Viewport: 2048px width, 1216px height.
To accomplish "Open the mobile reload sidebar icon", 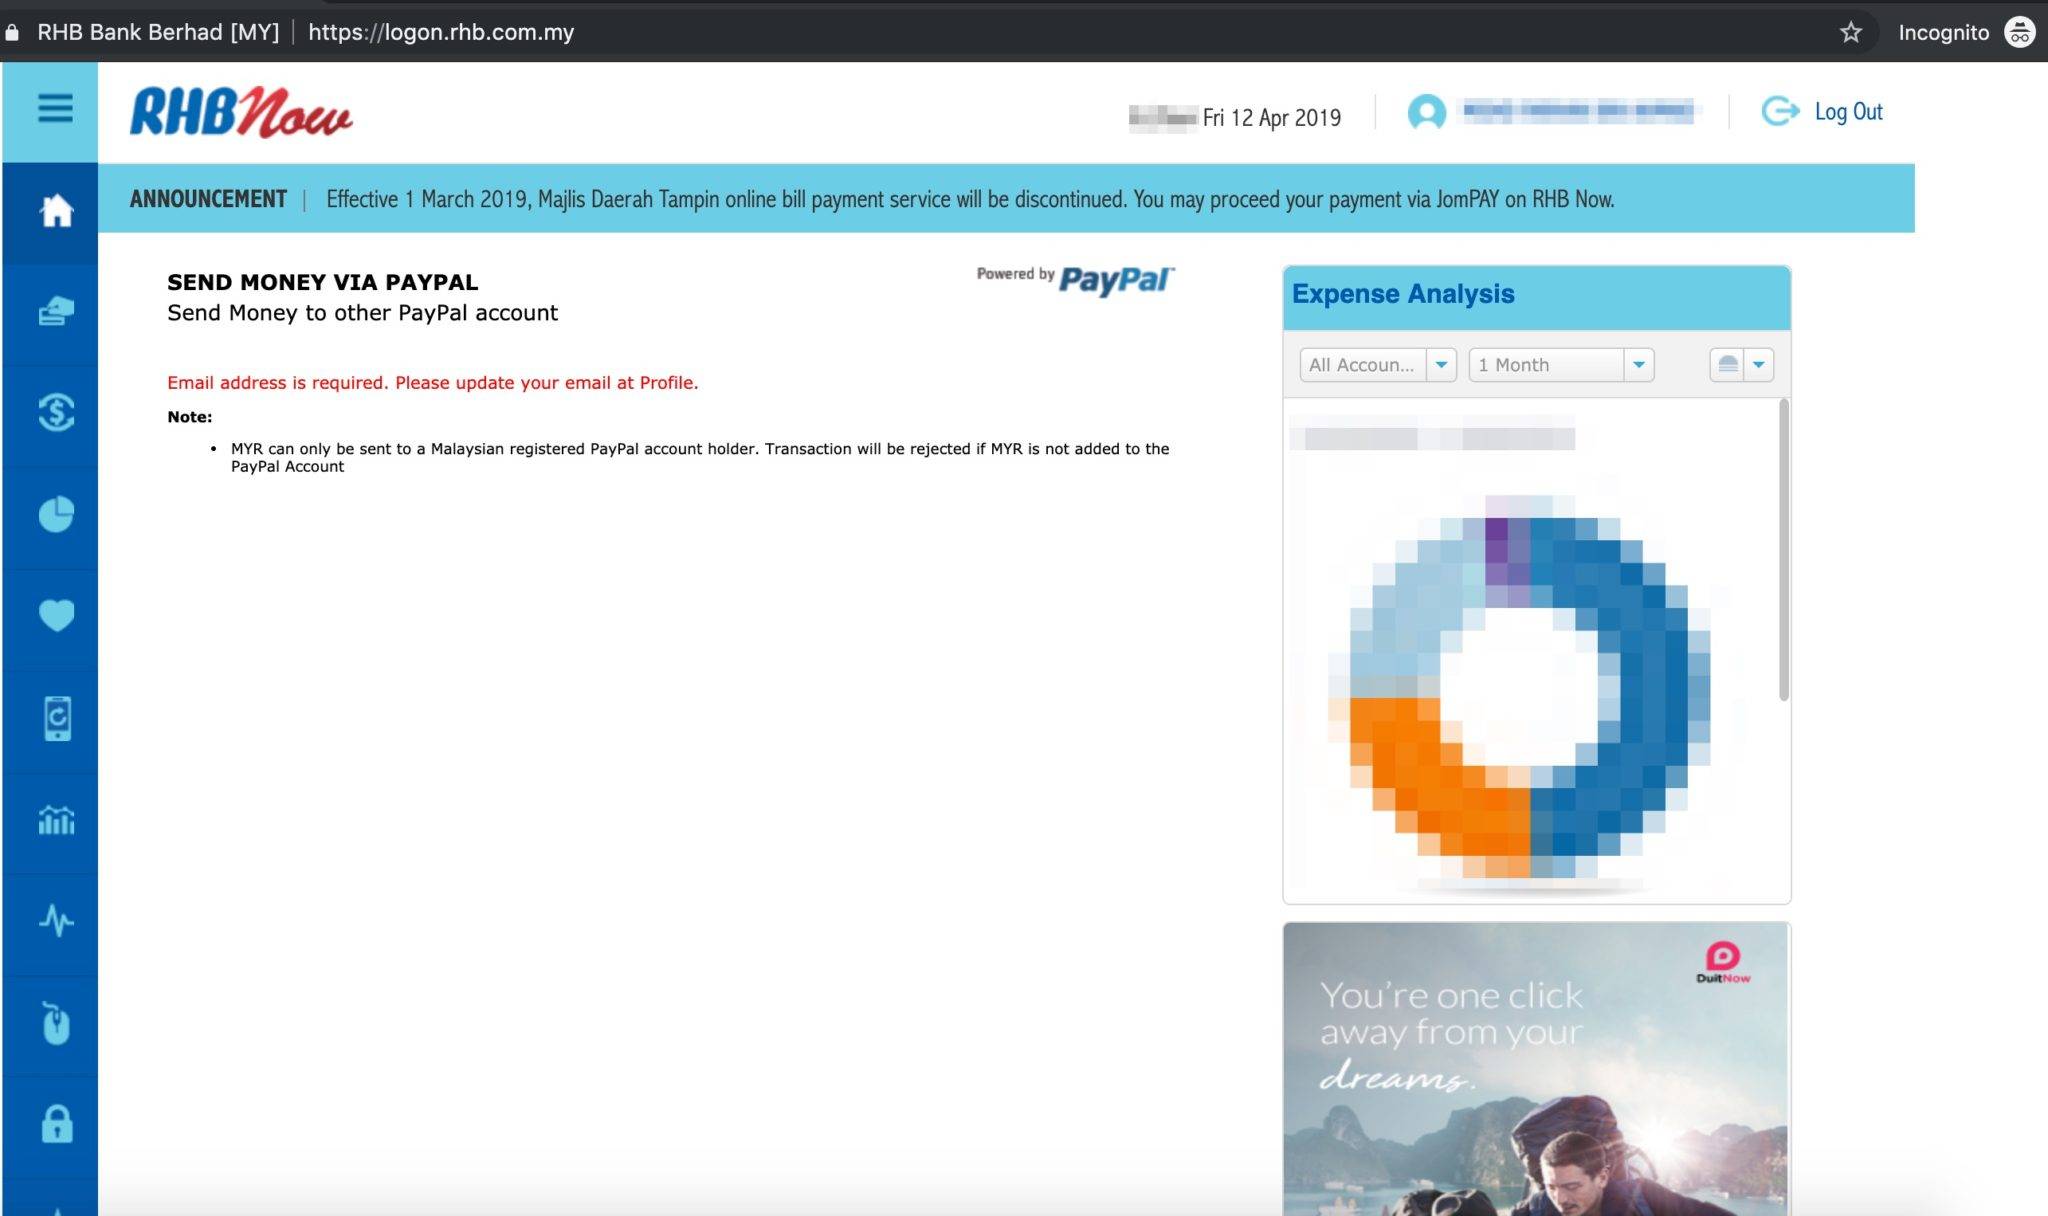I will point(57,718).
